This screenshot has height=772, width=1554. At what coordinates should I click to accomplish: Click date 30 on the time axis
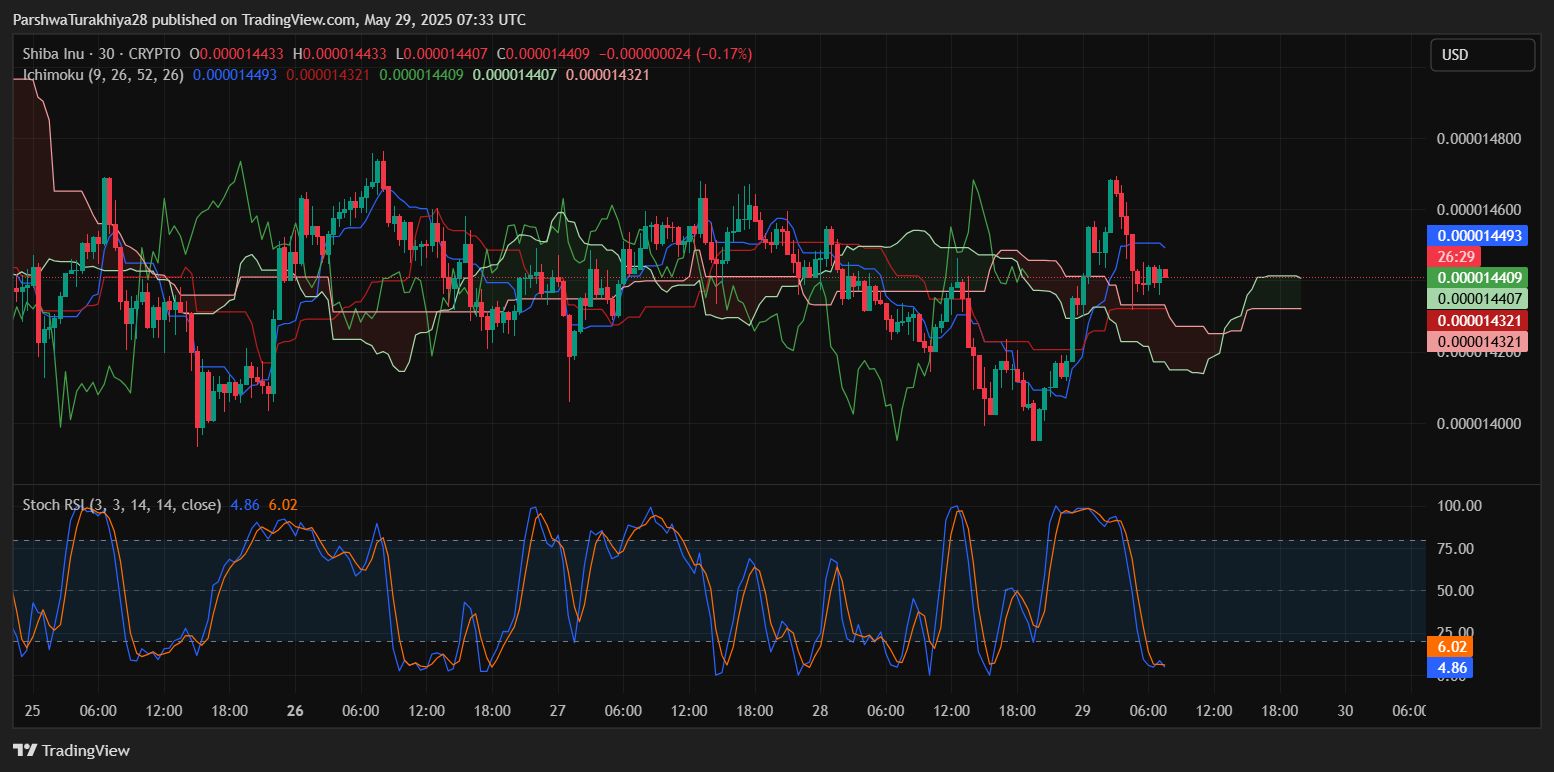click(x=1345, y=711)
